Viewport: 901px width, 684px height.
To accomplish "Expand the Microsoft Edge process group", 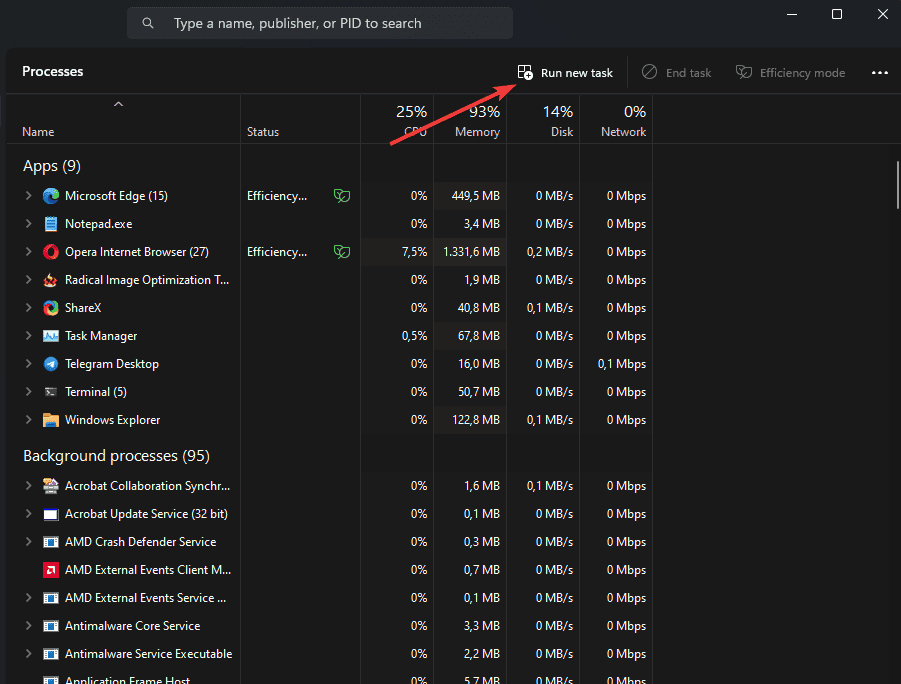I will tap(28, 196).
